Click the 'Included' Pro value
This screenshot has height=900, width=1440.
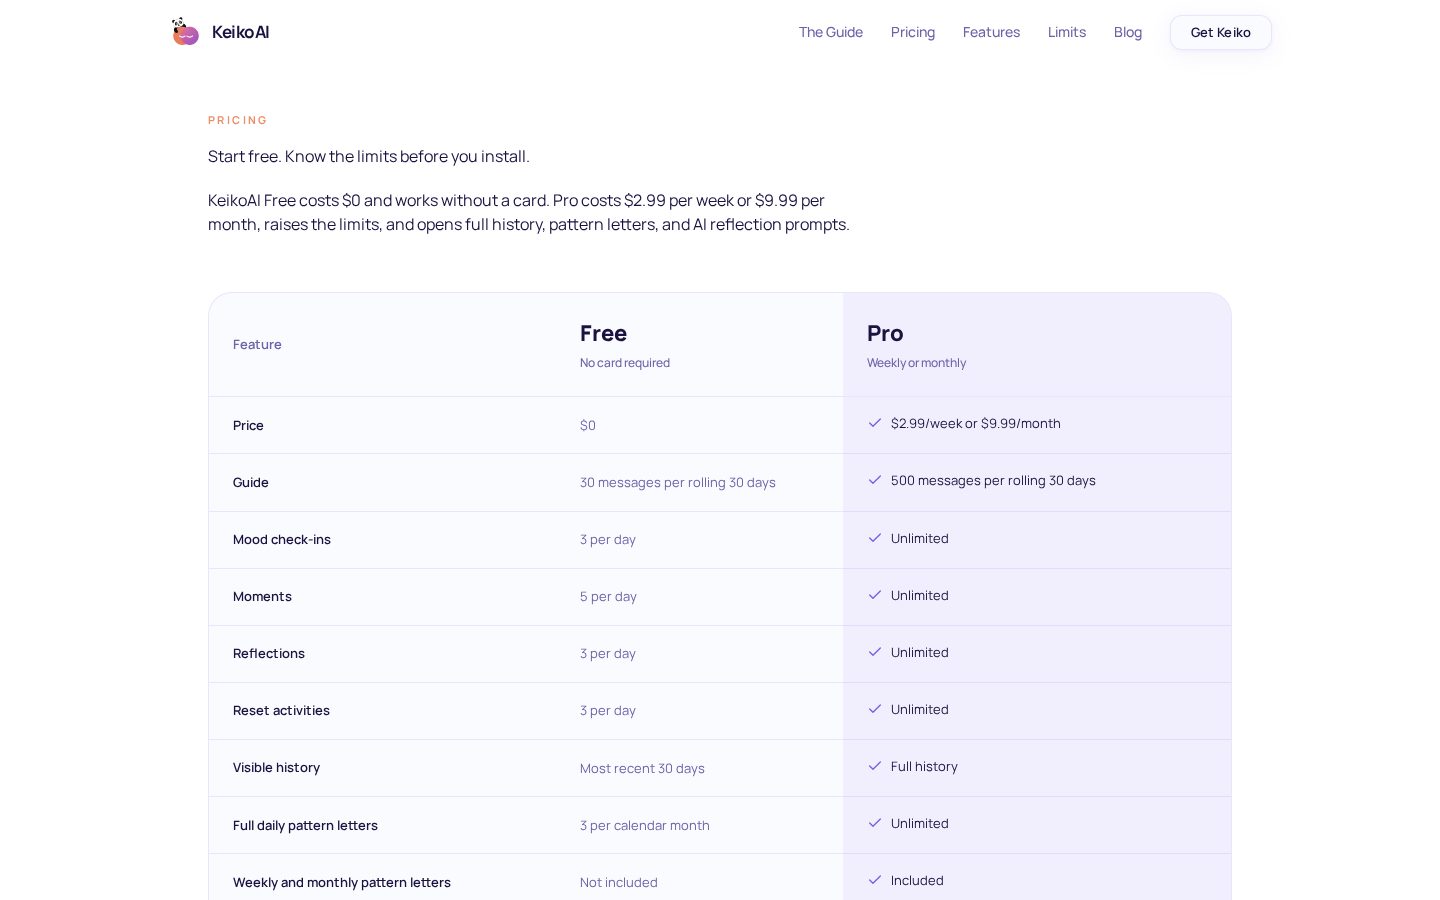[x=917, y=880]
